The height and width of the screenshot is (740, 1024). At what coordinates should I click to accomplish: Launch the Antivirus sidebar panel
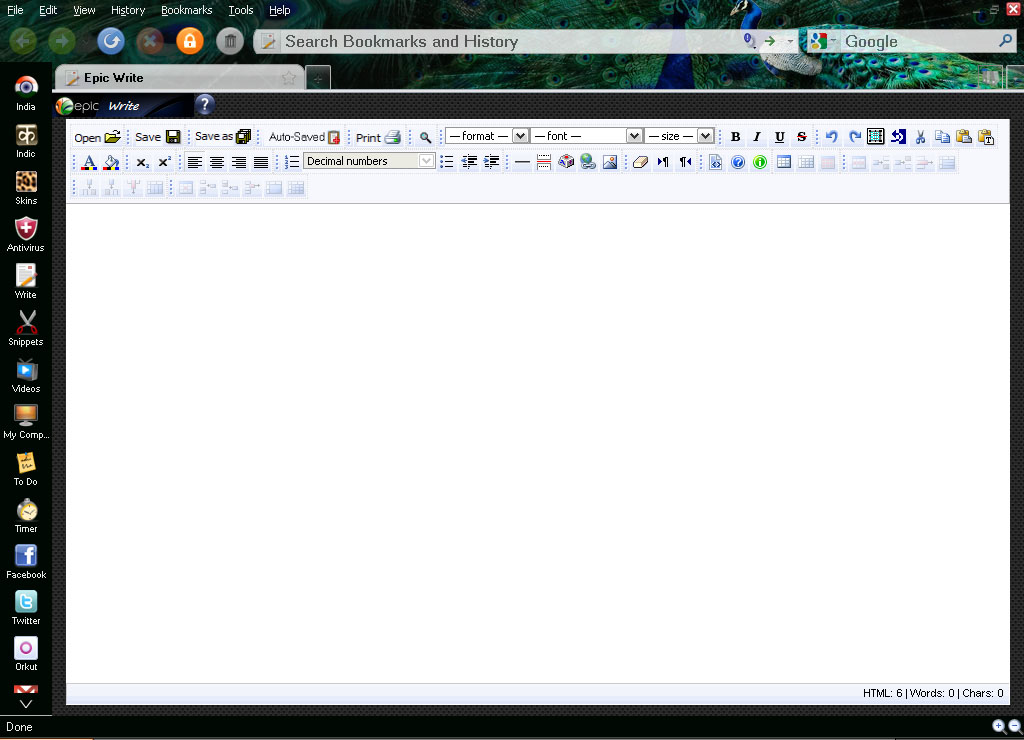(25, 233)
